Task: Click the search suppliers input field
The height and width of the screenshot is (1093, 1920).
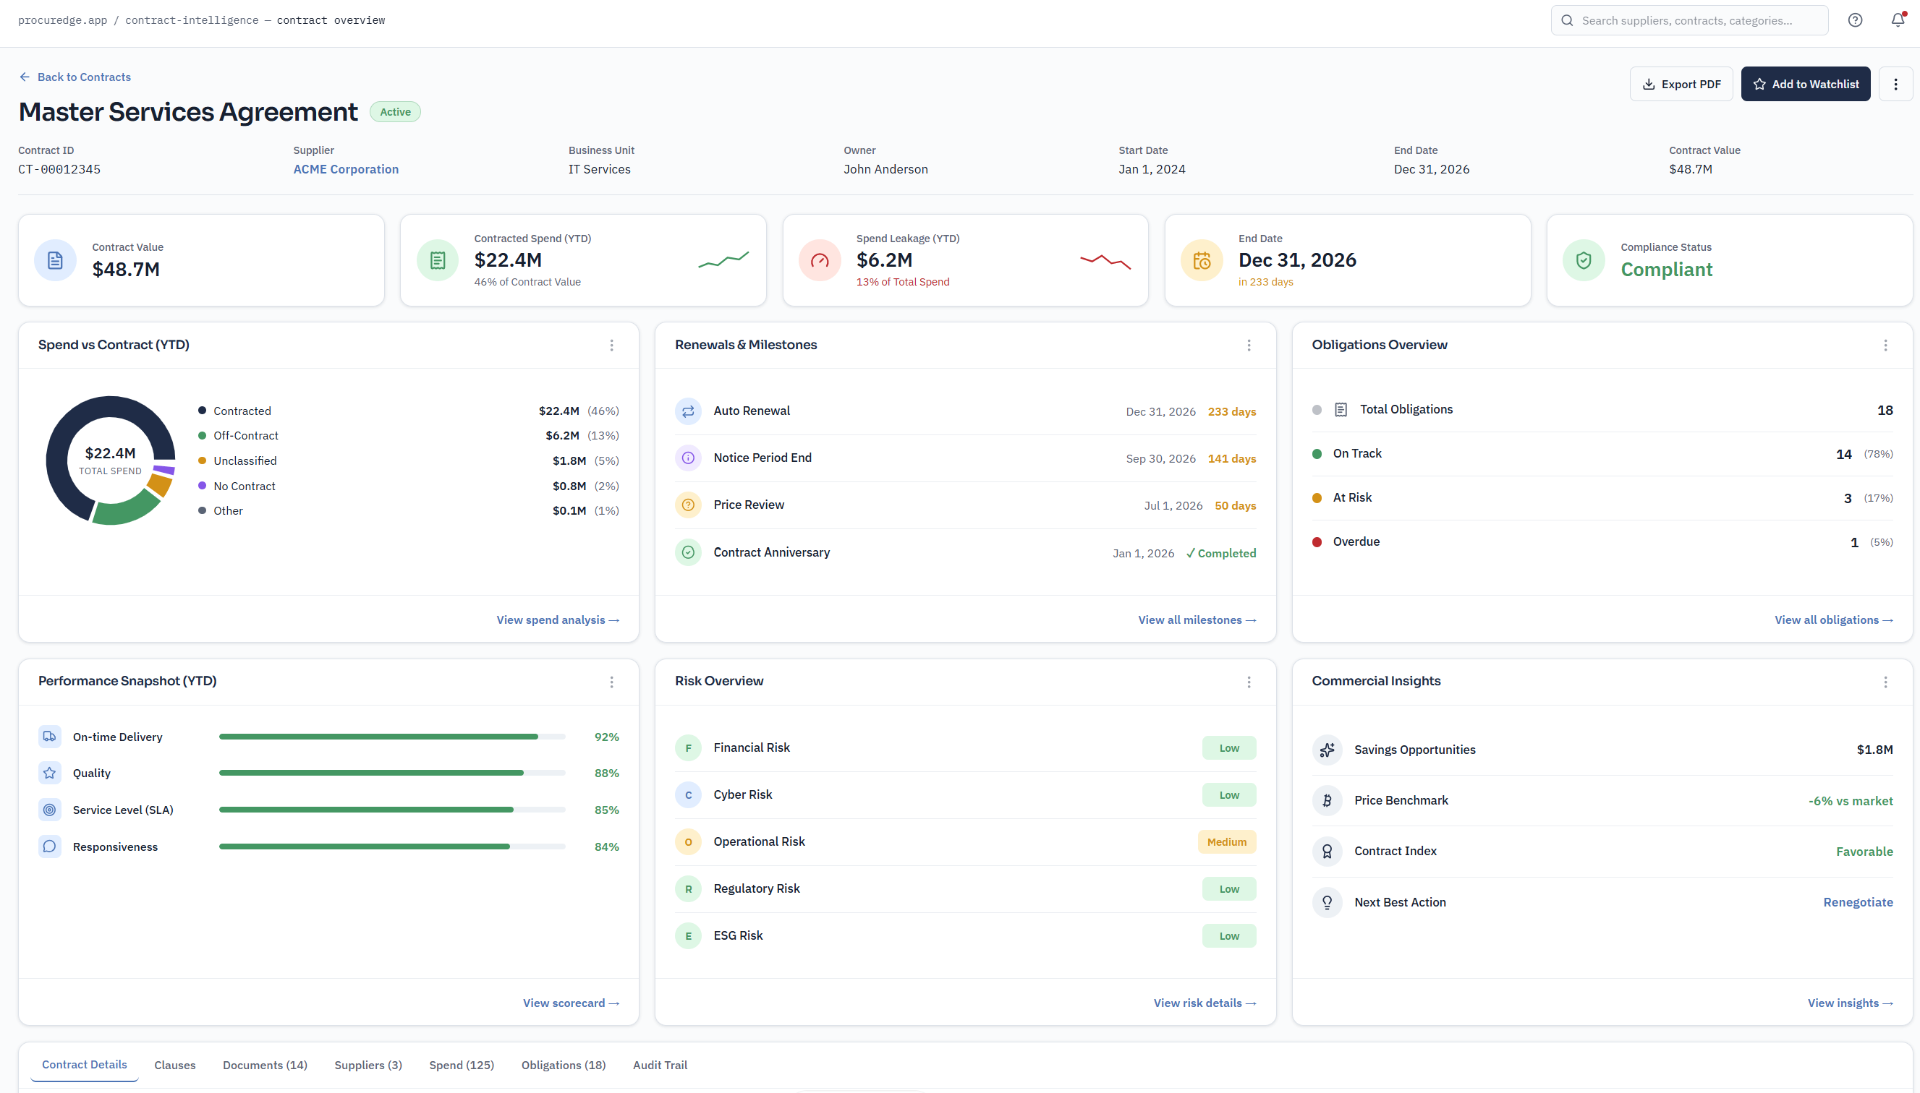Action: point(1689,20)
